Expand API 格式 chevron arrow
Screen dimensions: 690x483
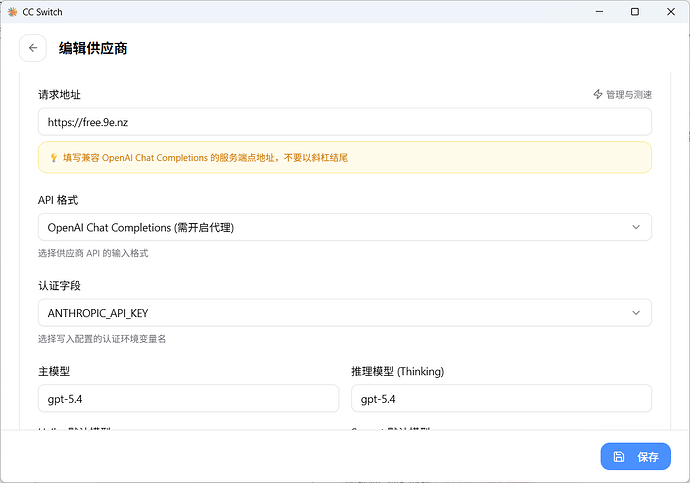pyautogui.click(x=636, y=227)
